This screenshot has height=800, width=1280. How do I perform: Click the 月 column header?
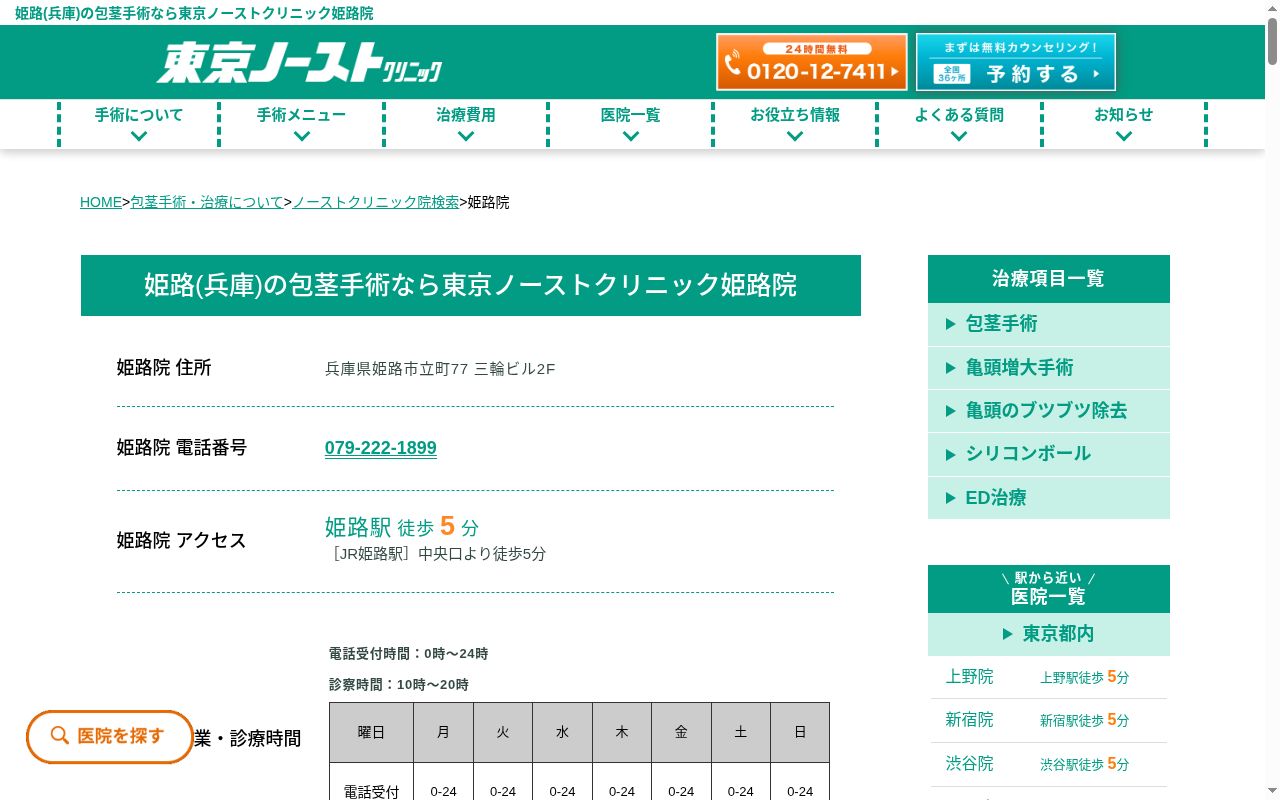coord(443,733)
